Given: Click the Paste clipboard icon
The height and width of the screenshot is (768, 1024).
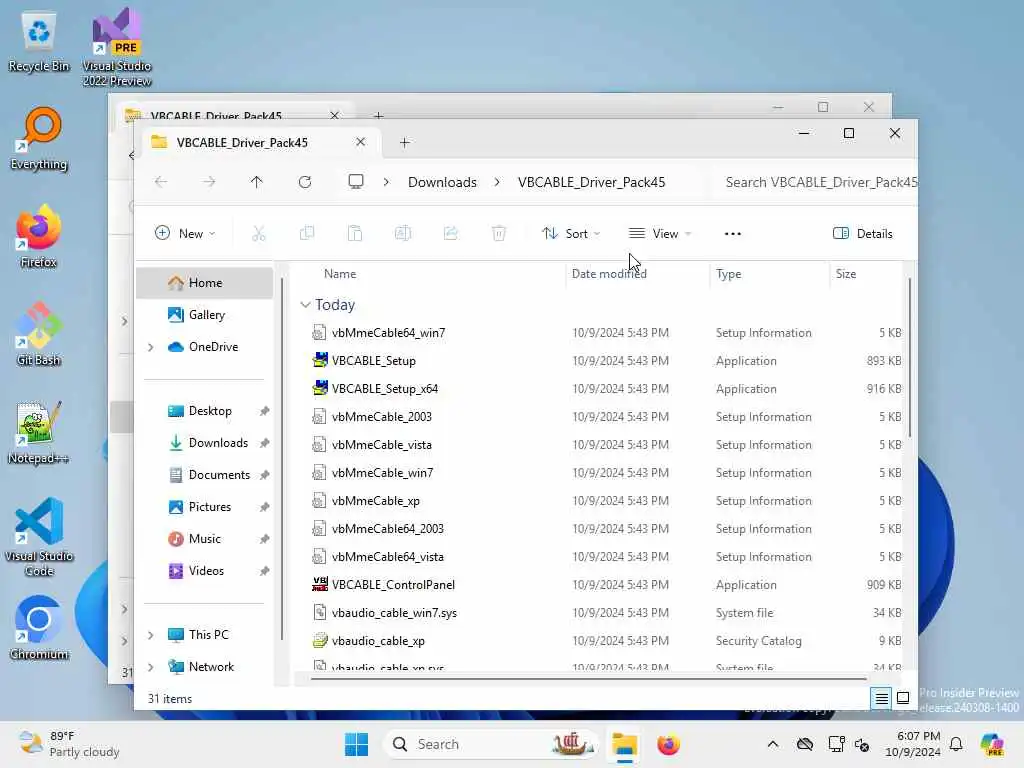Looking at the screenshot, I should click(355, 233).
